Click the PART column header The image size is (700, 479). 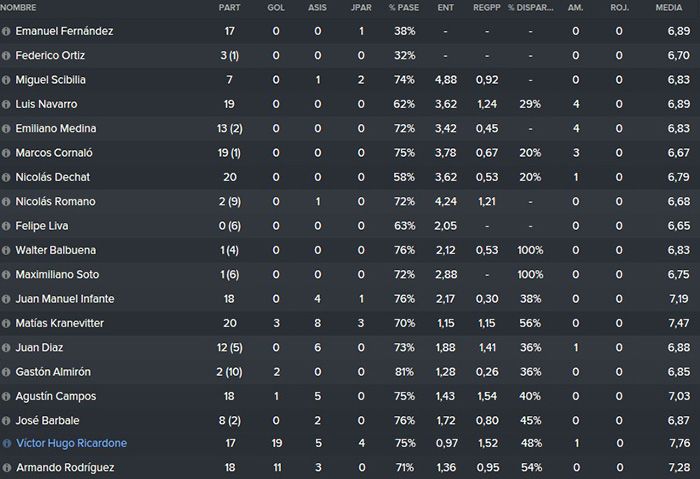[x=229, y=8]
